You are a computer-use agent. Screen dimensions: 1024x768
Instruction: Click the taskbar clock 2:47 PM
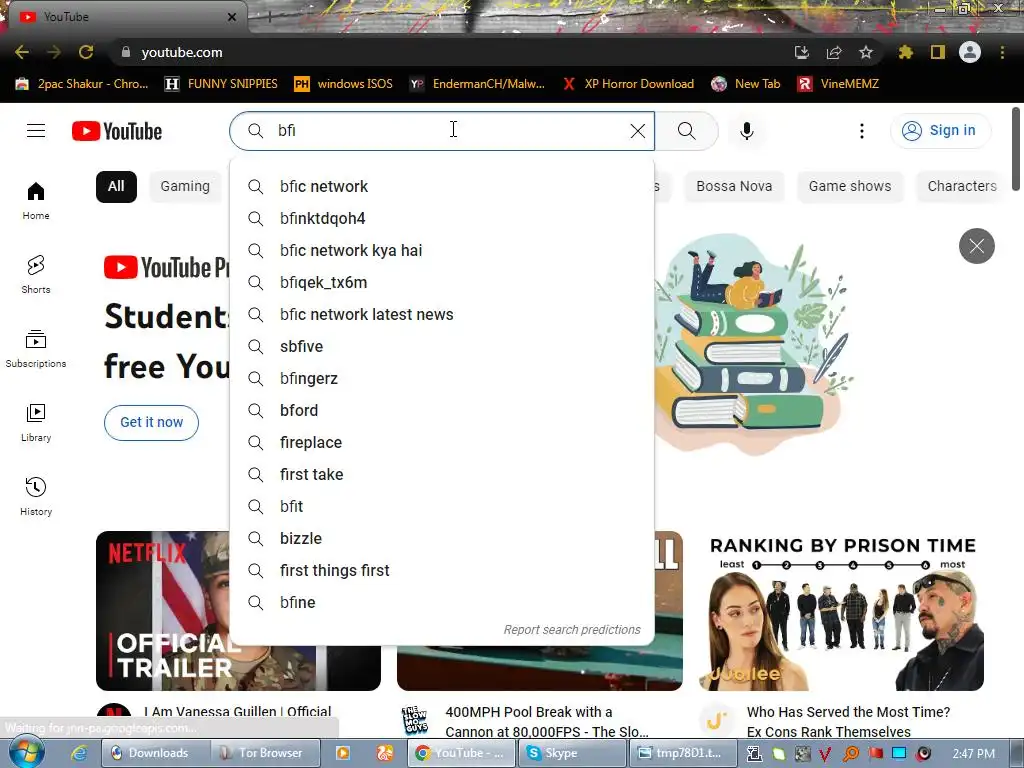pyautogui.click(x=974, y=754)
